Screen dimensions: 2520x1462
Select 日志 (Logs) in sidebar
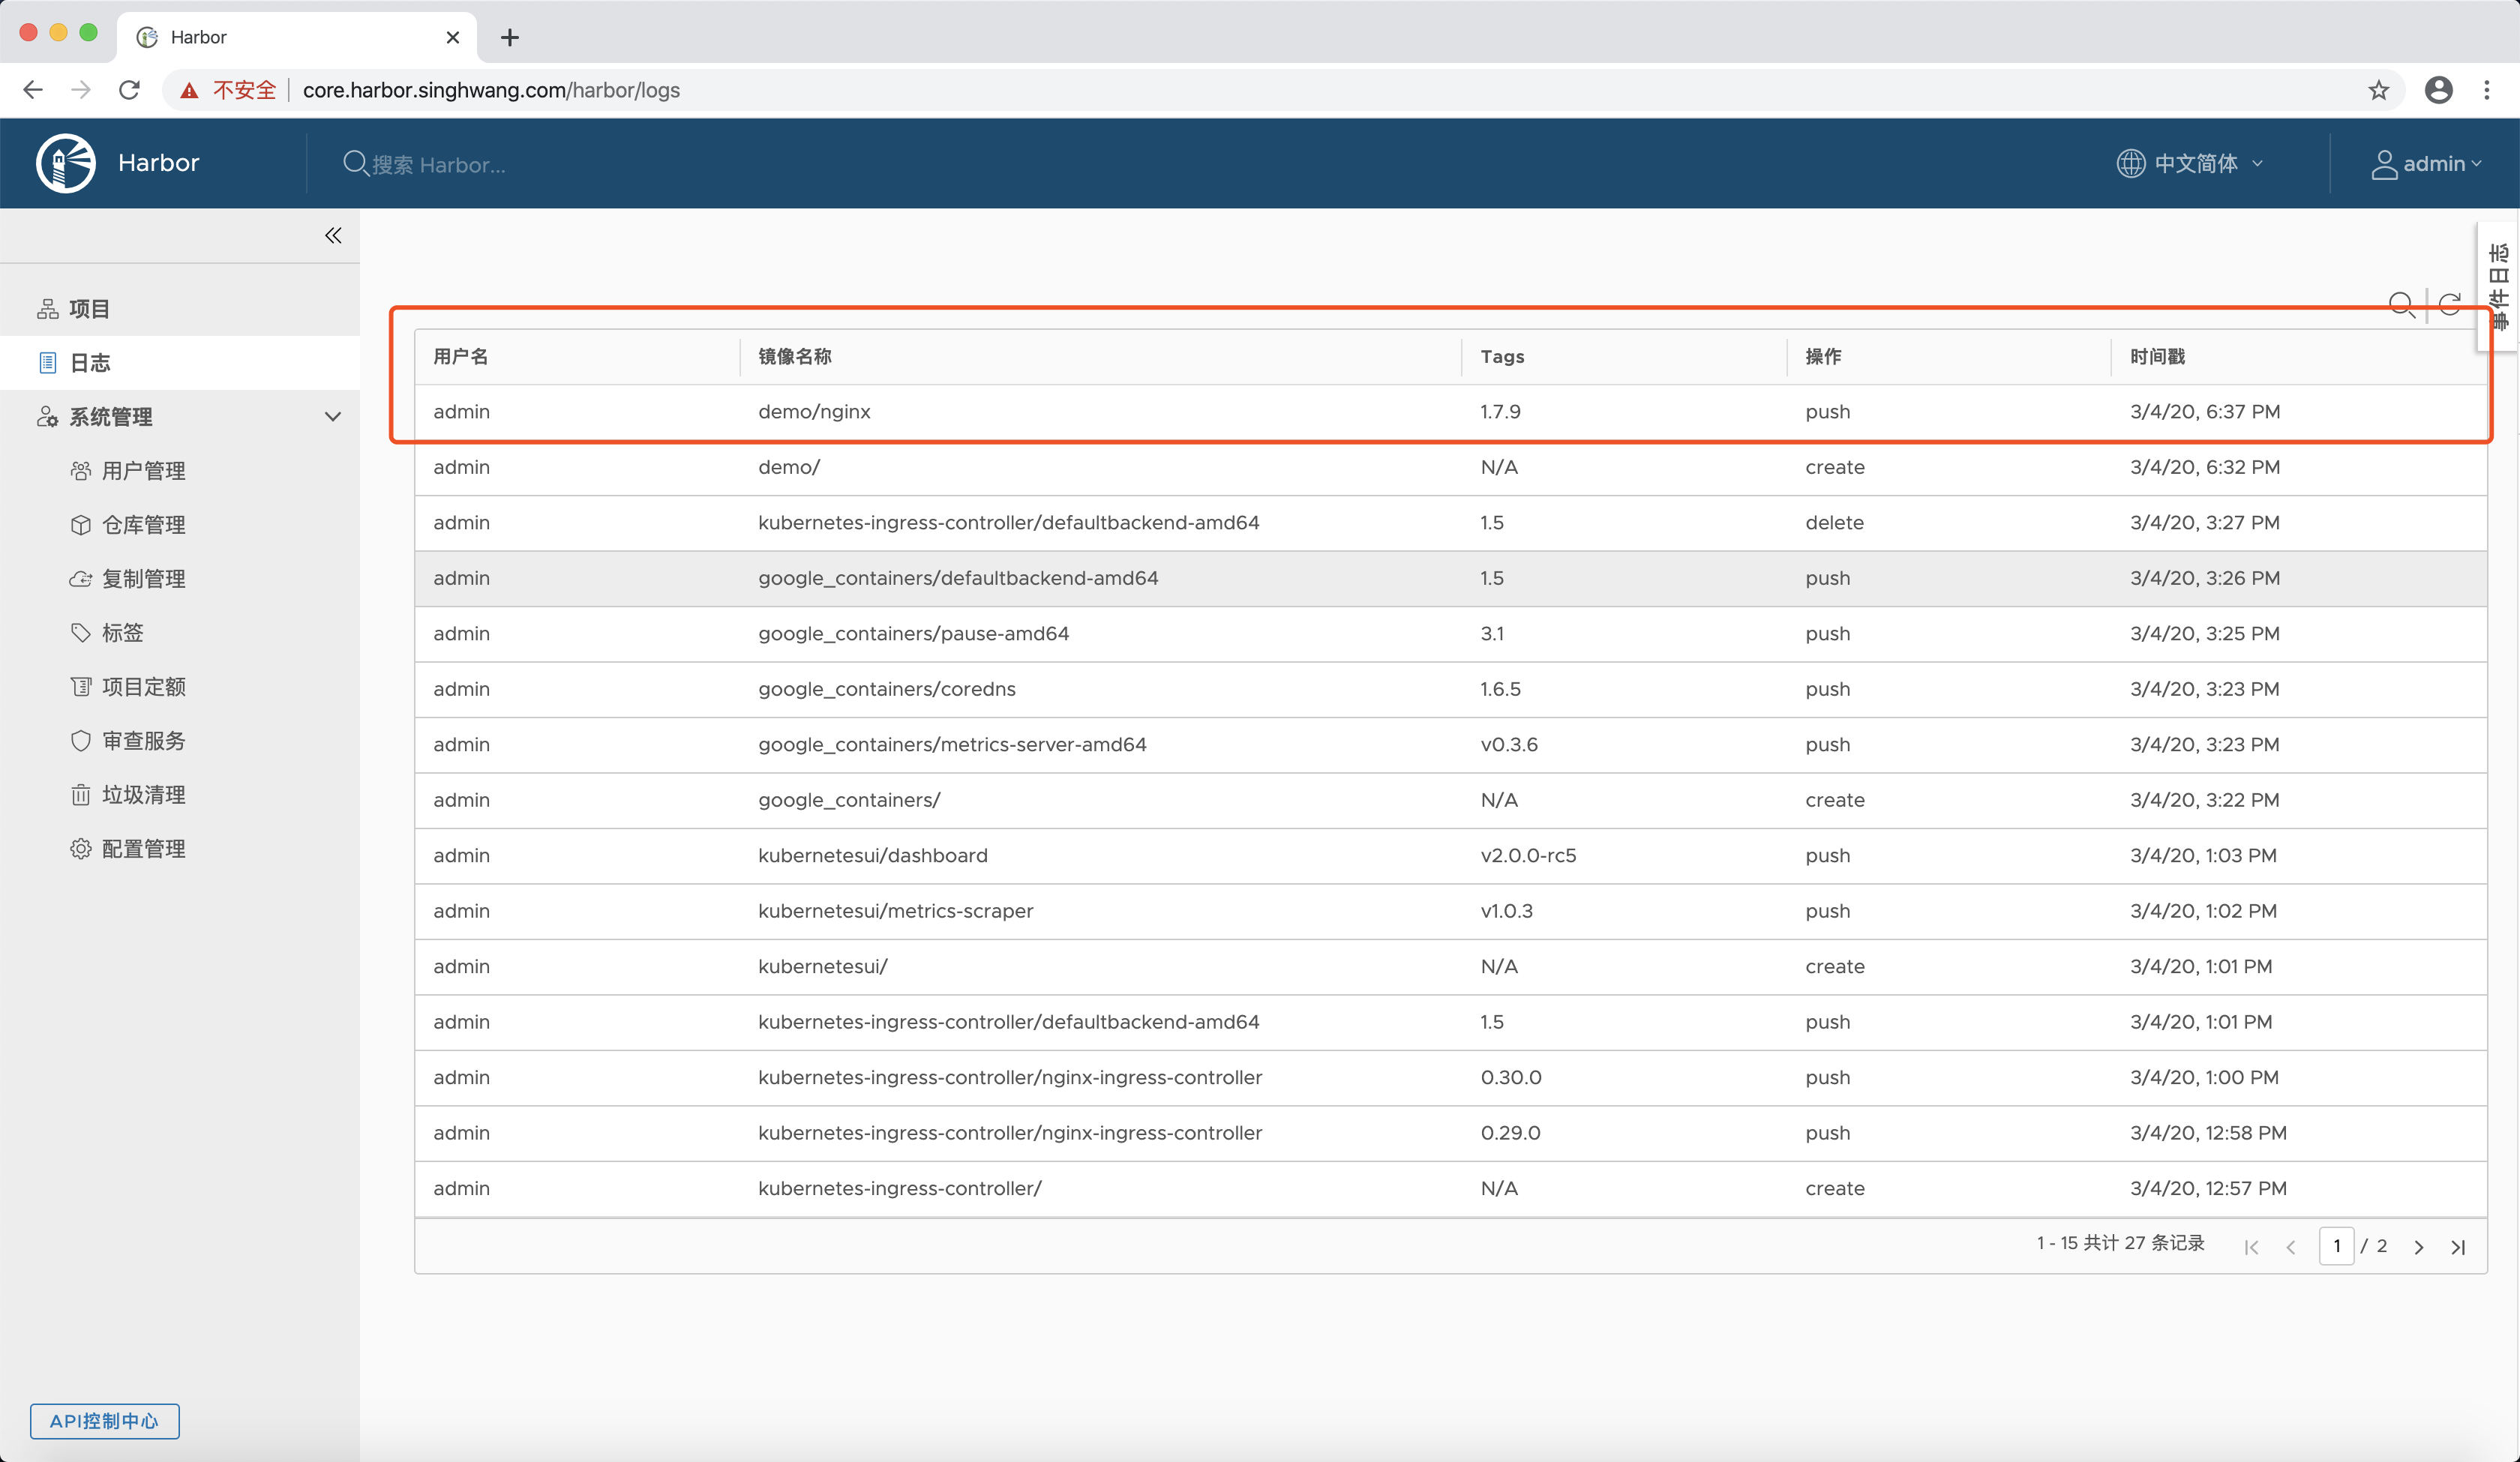[180, 363]
